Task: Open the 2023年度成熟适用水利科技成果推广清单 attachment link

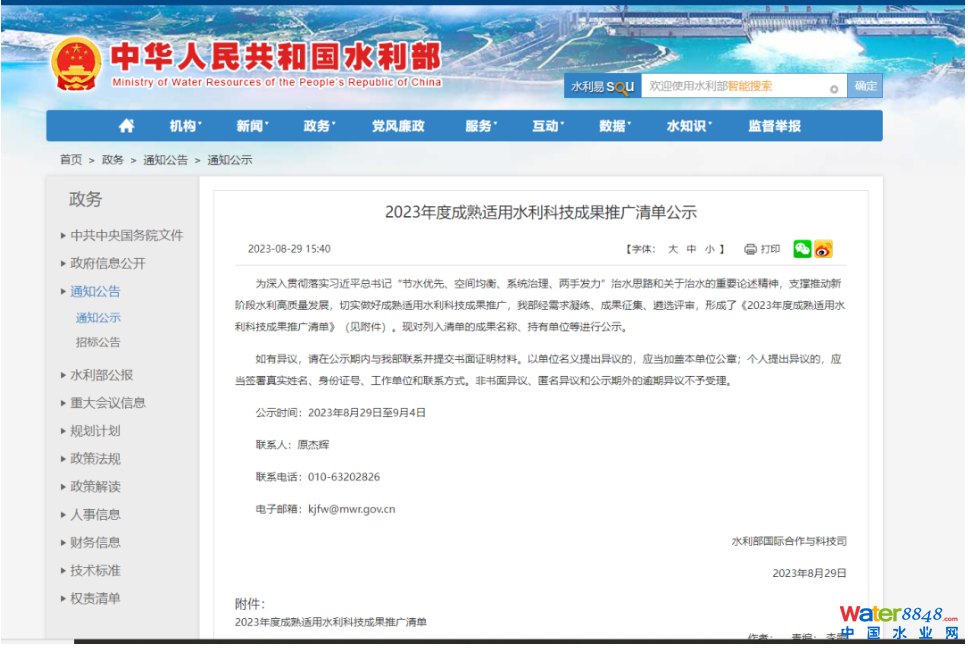Action: pyautogui.click(x=330, y=622)
